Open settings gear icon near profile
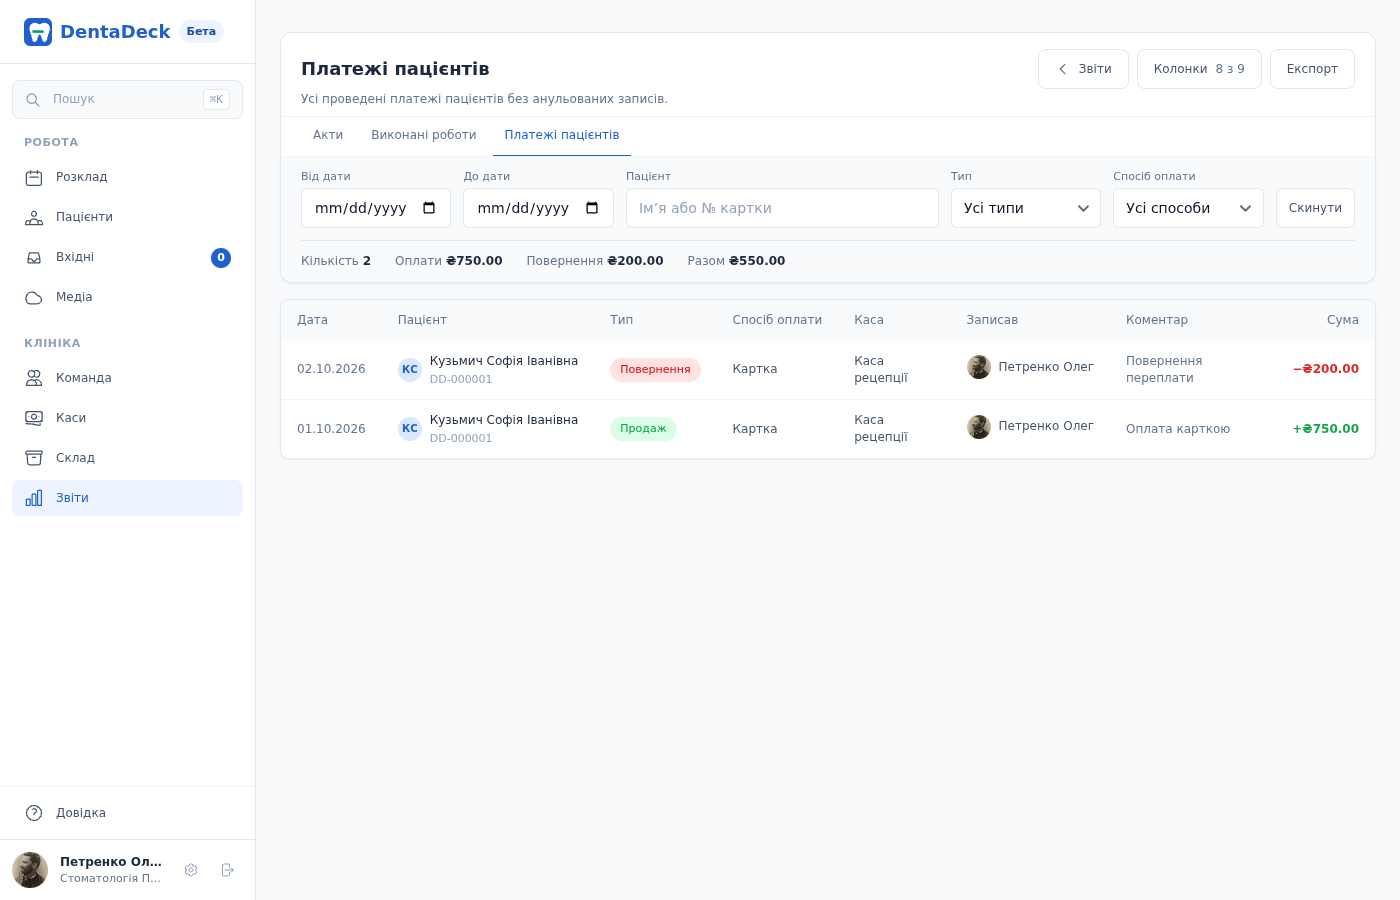 pyautogui.click(x=191, y=870)
